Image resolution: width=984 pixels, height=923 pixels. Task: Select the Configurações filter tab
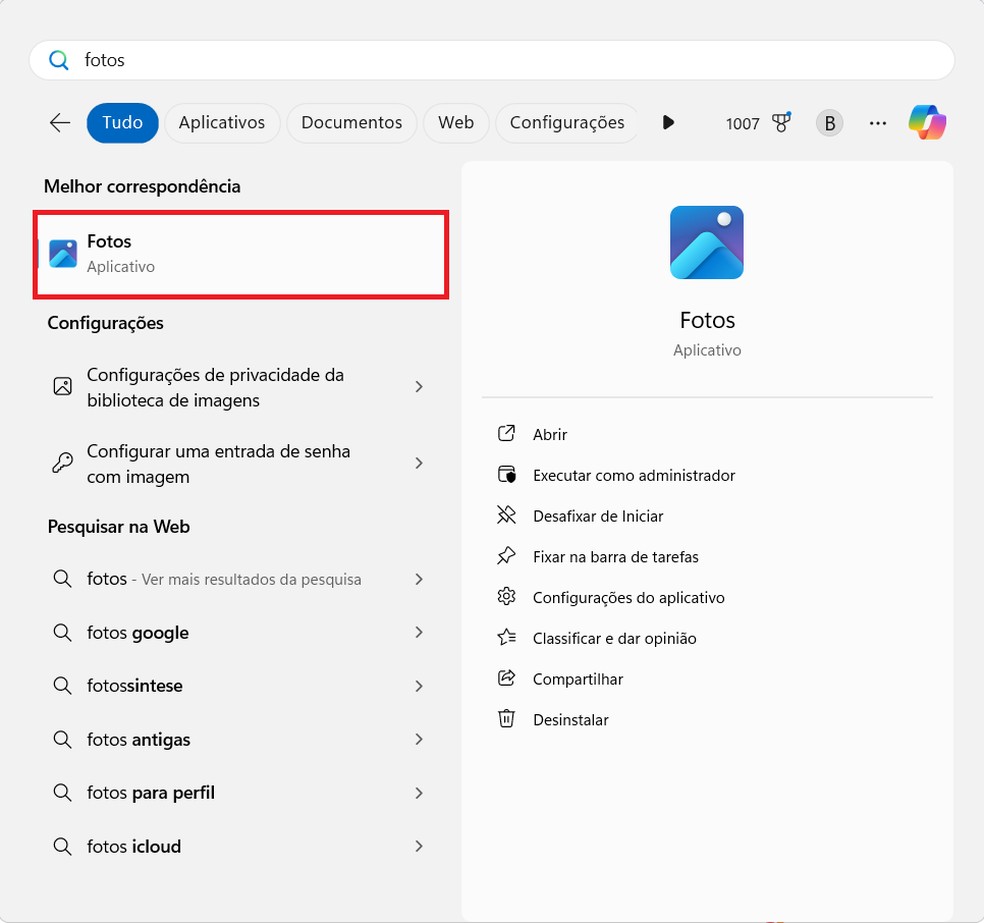[567, 122]
